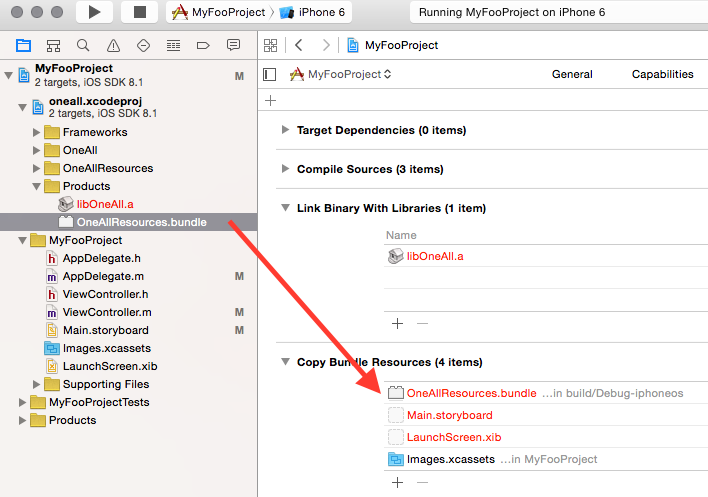The image size is (708, 497).
Task: Expand the OneAllResources folder
Action: coord(37,168)
